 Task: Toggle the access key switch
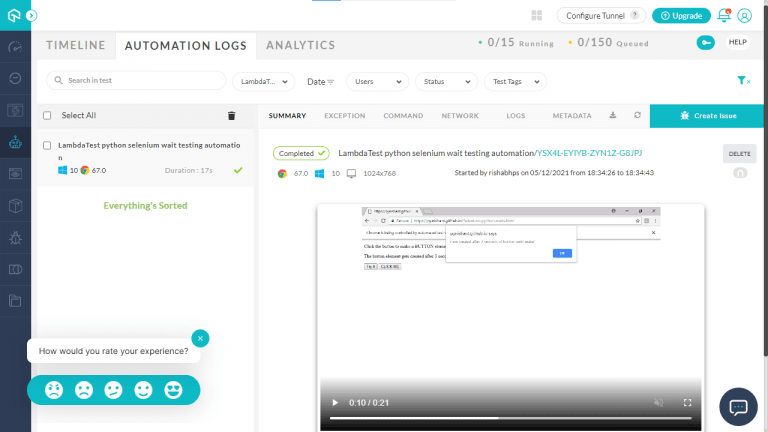(x=705, y=43)
